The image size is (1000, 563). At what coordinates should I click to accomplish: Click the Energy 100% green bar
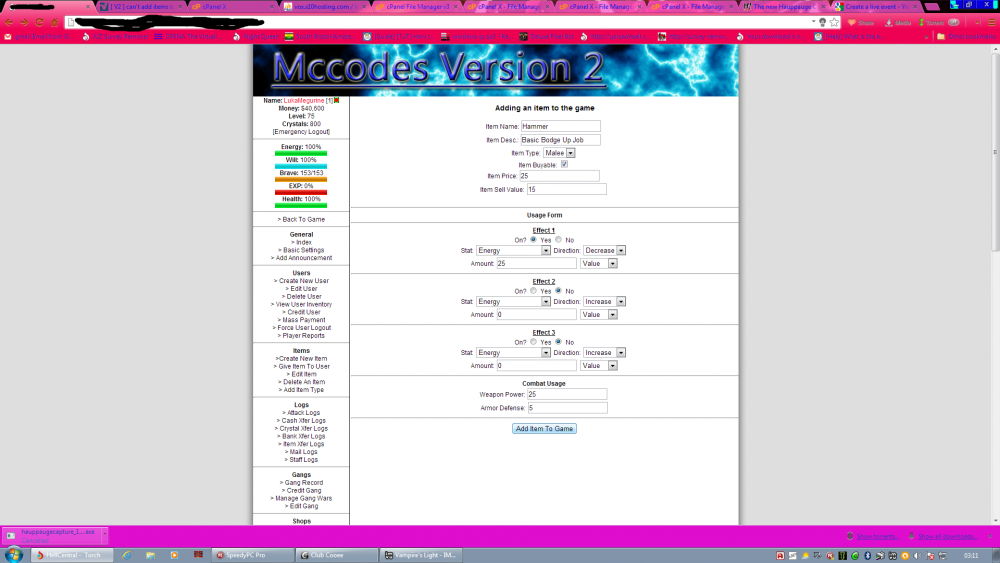(x=300, y=154)
